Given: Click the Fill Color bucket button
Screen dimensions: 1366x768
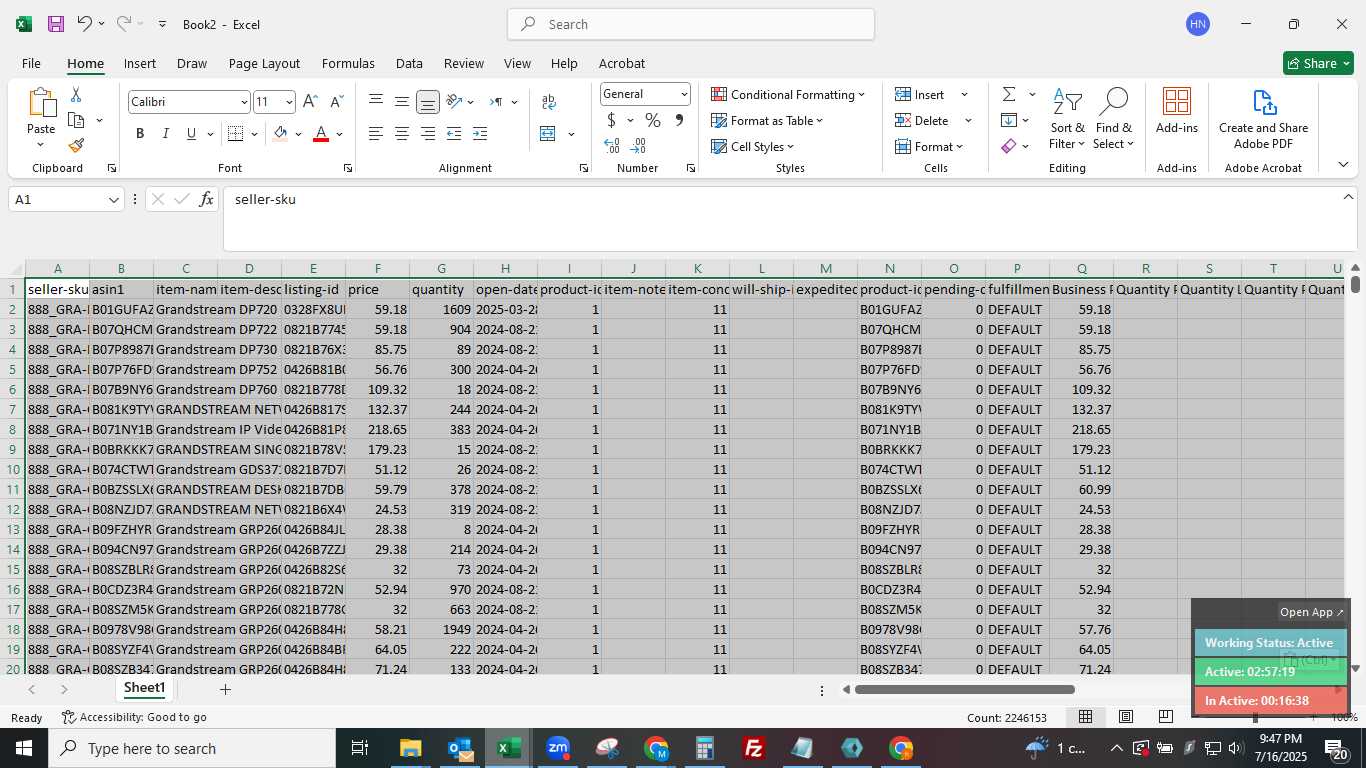Looking at the screenshot, I should (280, 133).
